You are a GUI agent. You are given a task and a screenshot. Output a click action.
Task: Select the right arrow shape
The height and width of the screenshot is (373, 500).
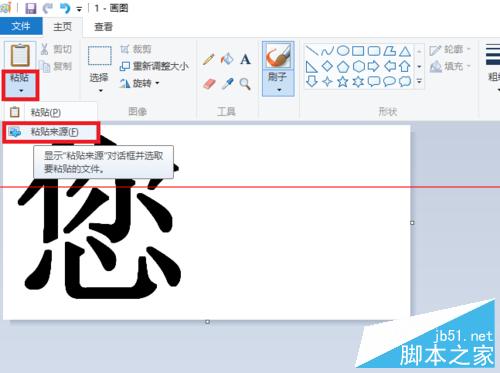(374, 66)
